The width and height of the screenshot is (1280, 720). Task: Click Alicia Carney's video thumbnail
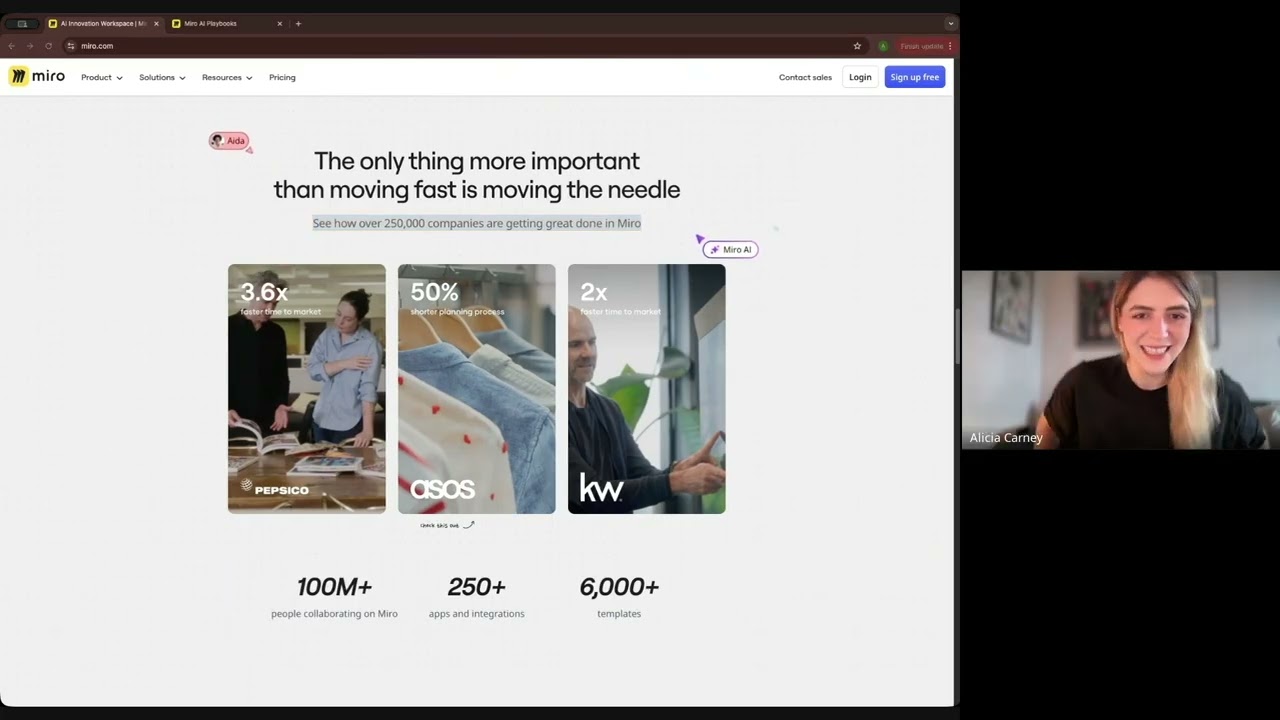pyautogui.click(x=1120, y=359)
